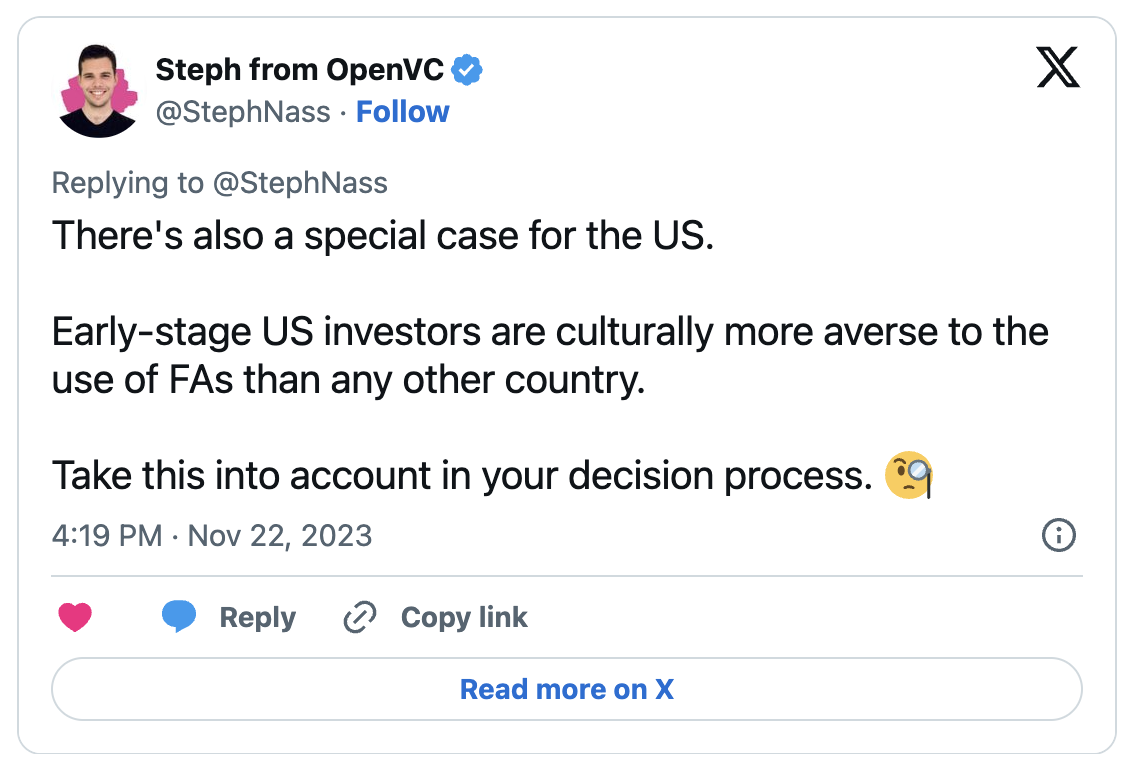Follow the @StephNass account

(403, 112)
